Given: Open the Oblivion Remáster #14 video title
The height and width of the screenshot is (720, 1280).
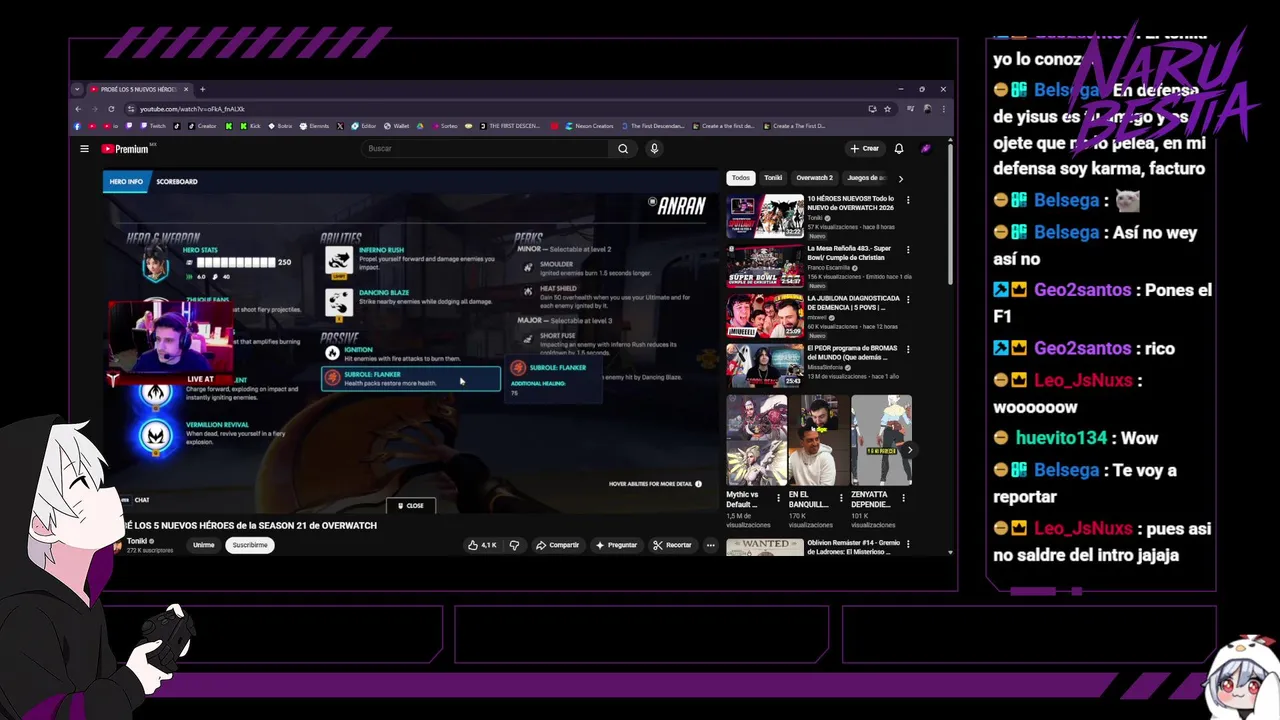Looking at the screenshot, I should (x=854, y=547).
